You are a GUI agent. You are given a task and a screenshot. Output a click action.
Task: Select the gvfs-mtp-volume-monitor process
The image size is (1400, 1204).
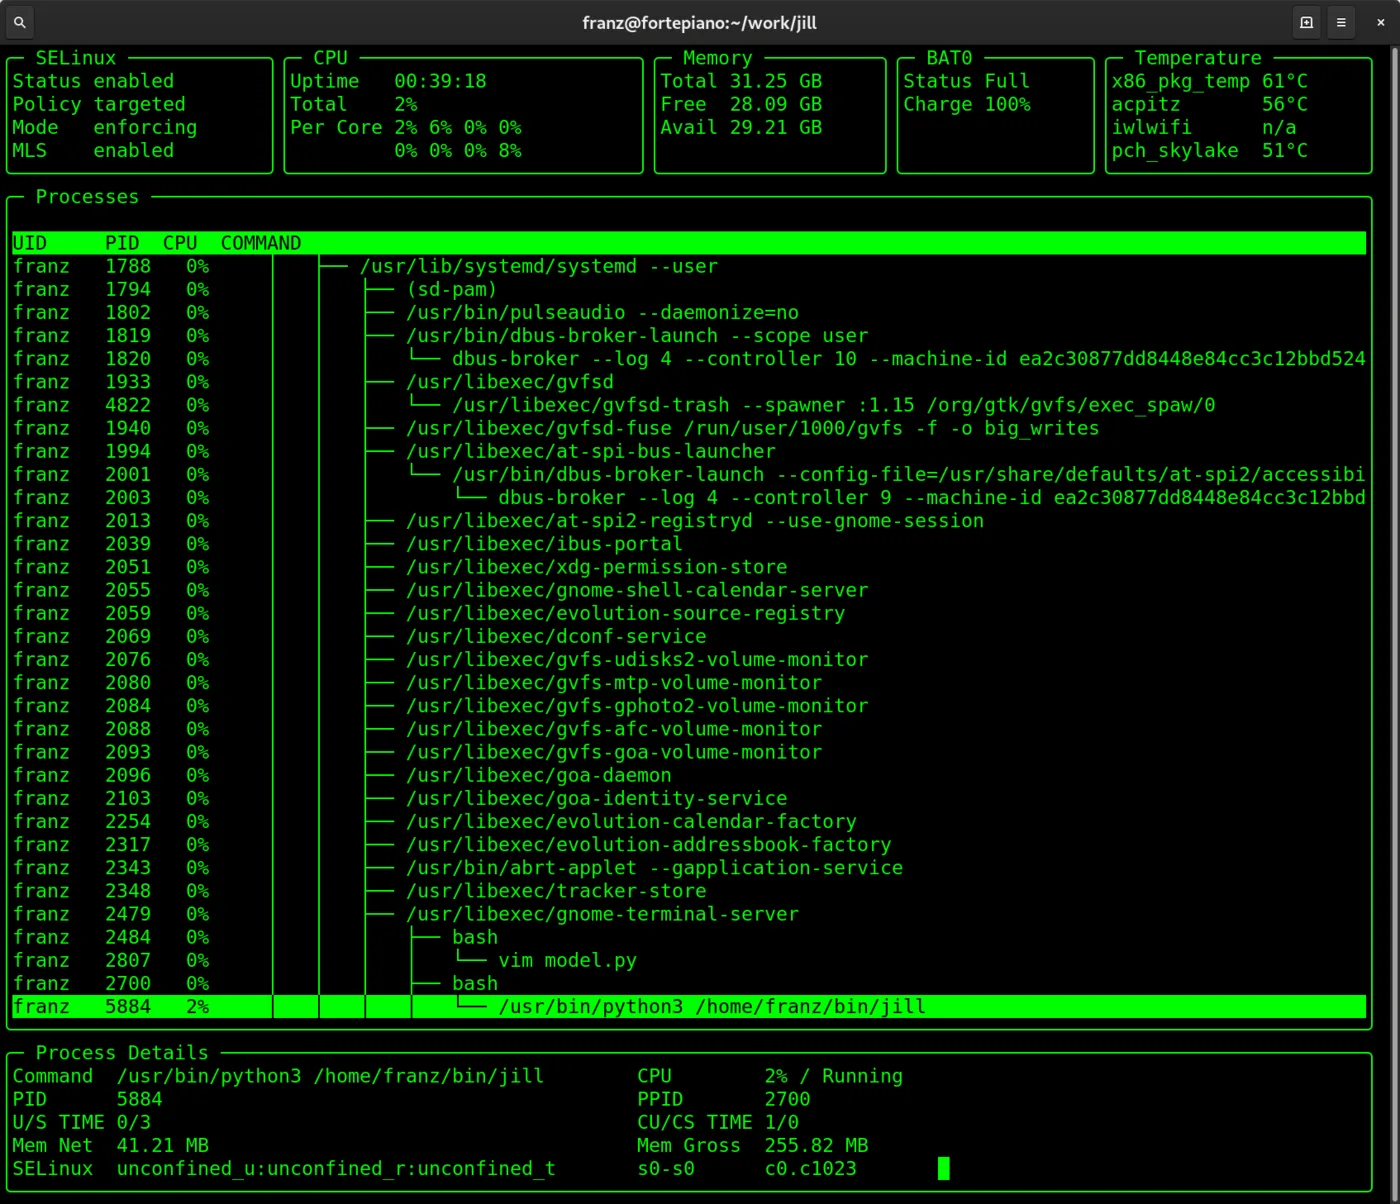(x=689, y=682)
